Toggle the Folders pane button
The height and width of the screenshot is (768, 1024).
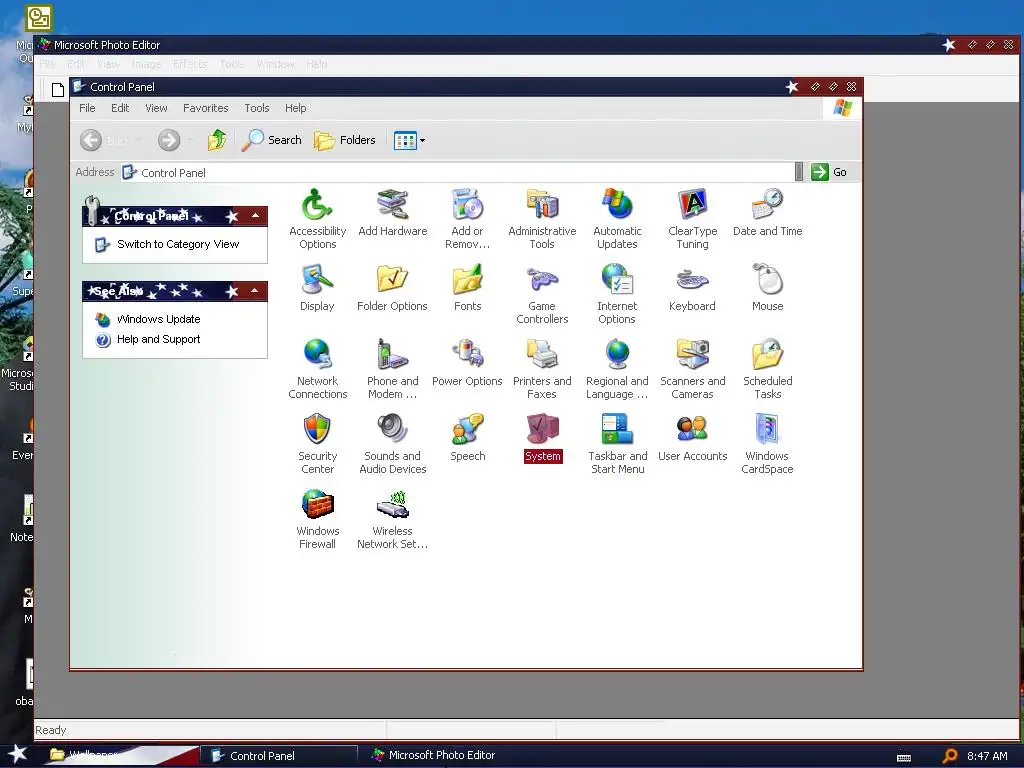pyautogui.click(x=345, y=140)
